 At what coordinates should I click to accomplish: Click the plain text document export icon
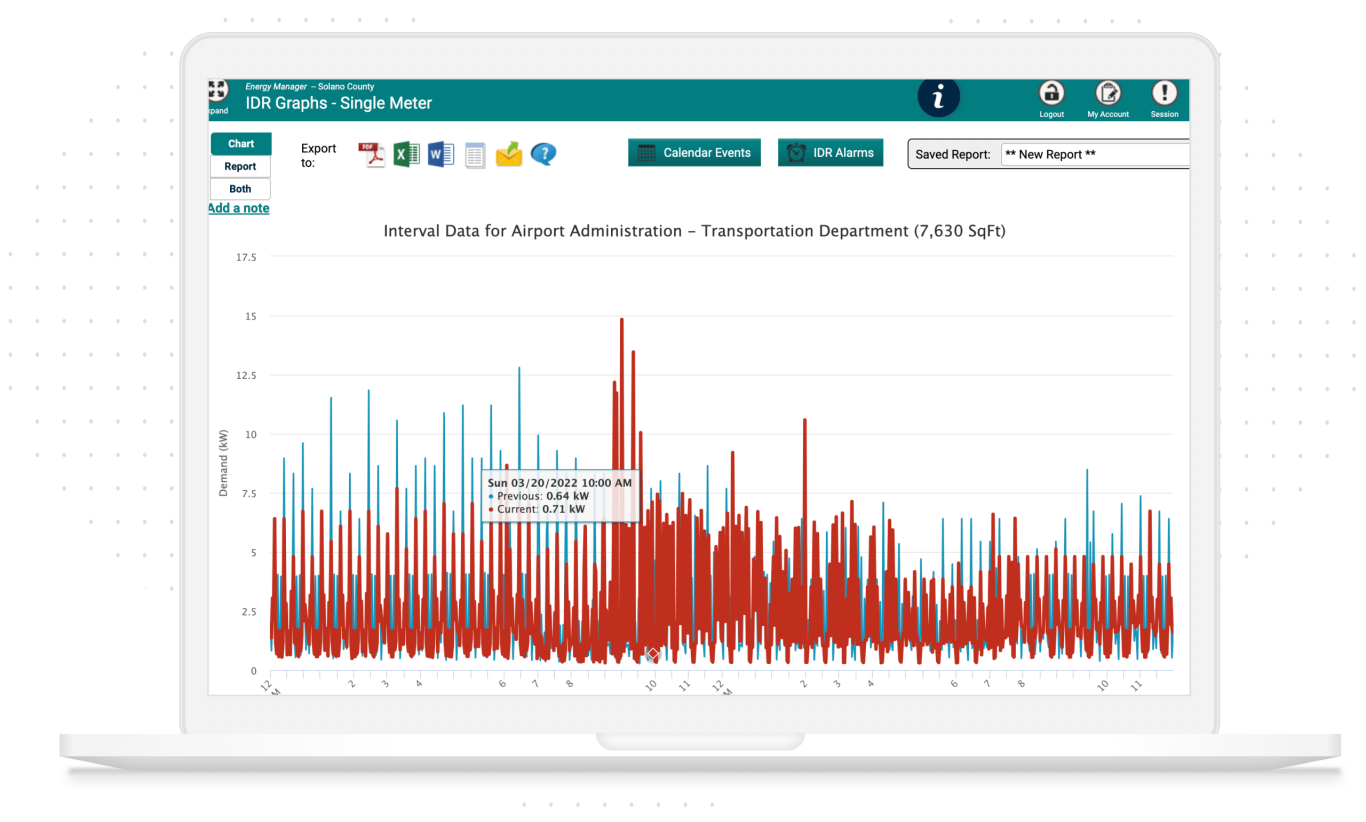(475, 155)
